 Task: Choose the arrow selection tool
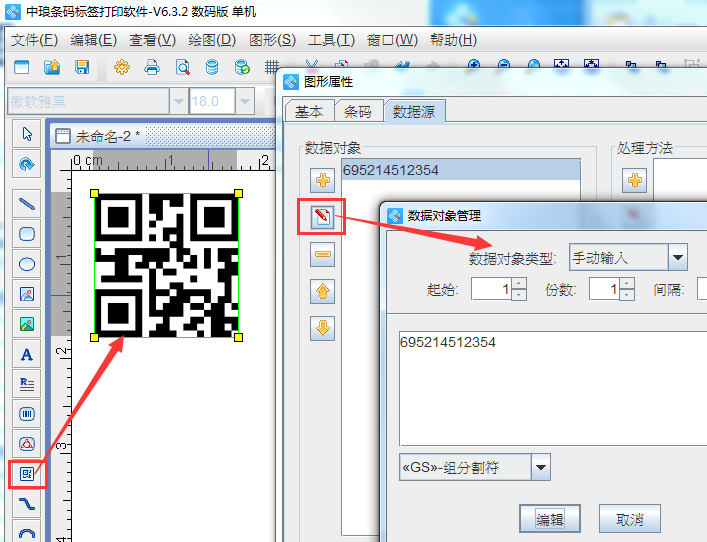27,134
